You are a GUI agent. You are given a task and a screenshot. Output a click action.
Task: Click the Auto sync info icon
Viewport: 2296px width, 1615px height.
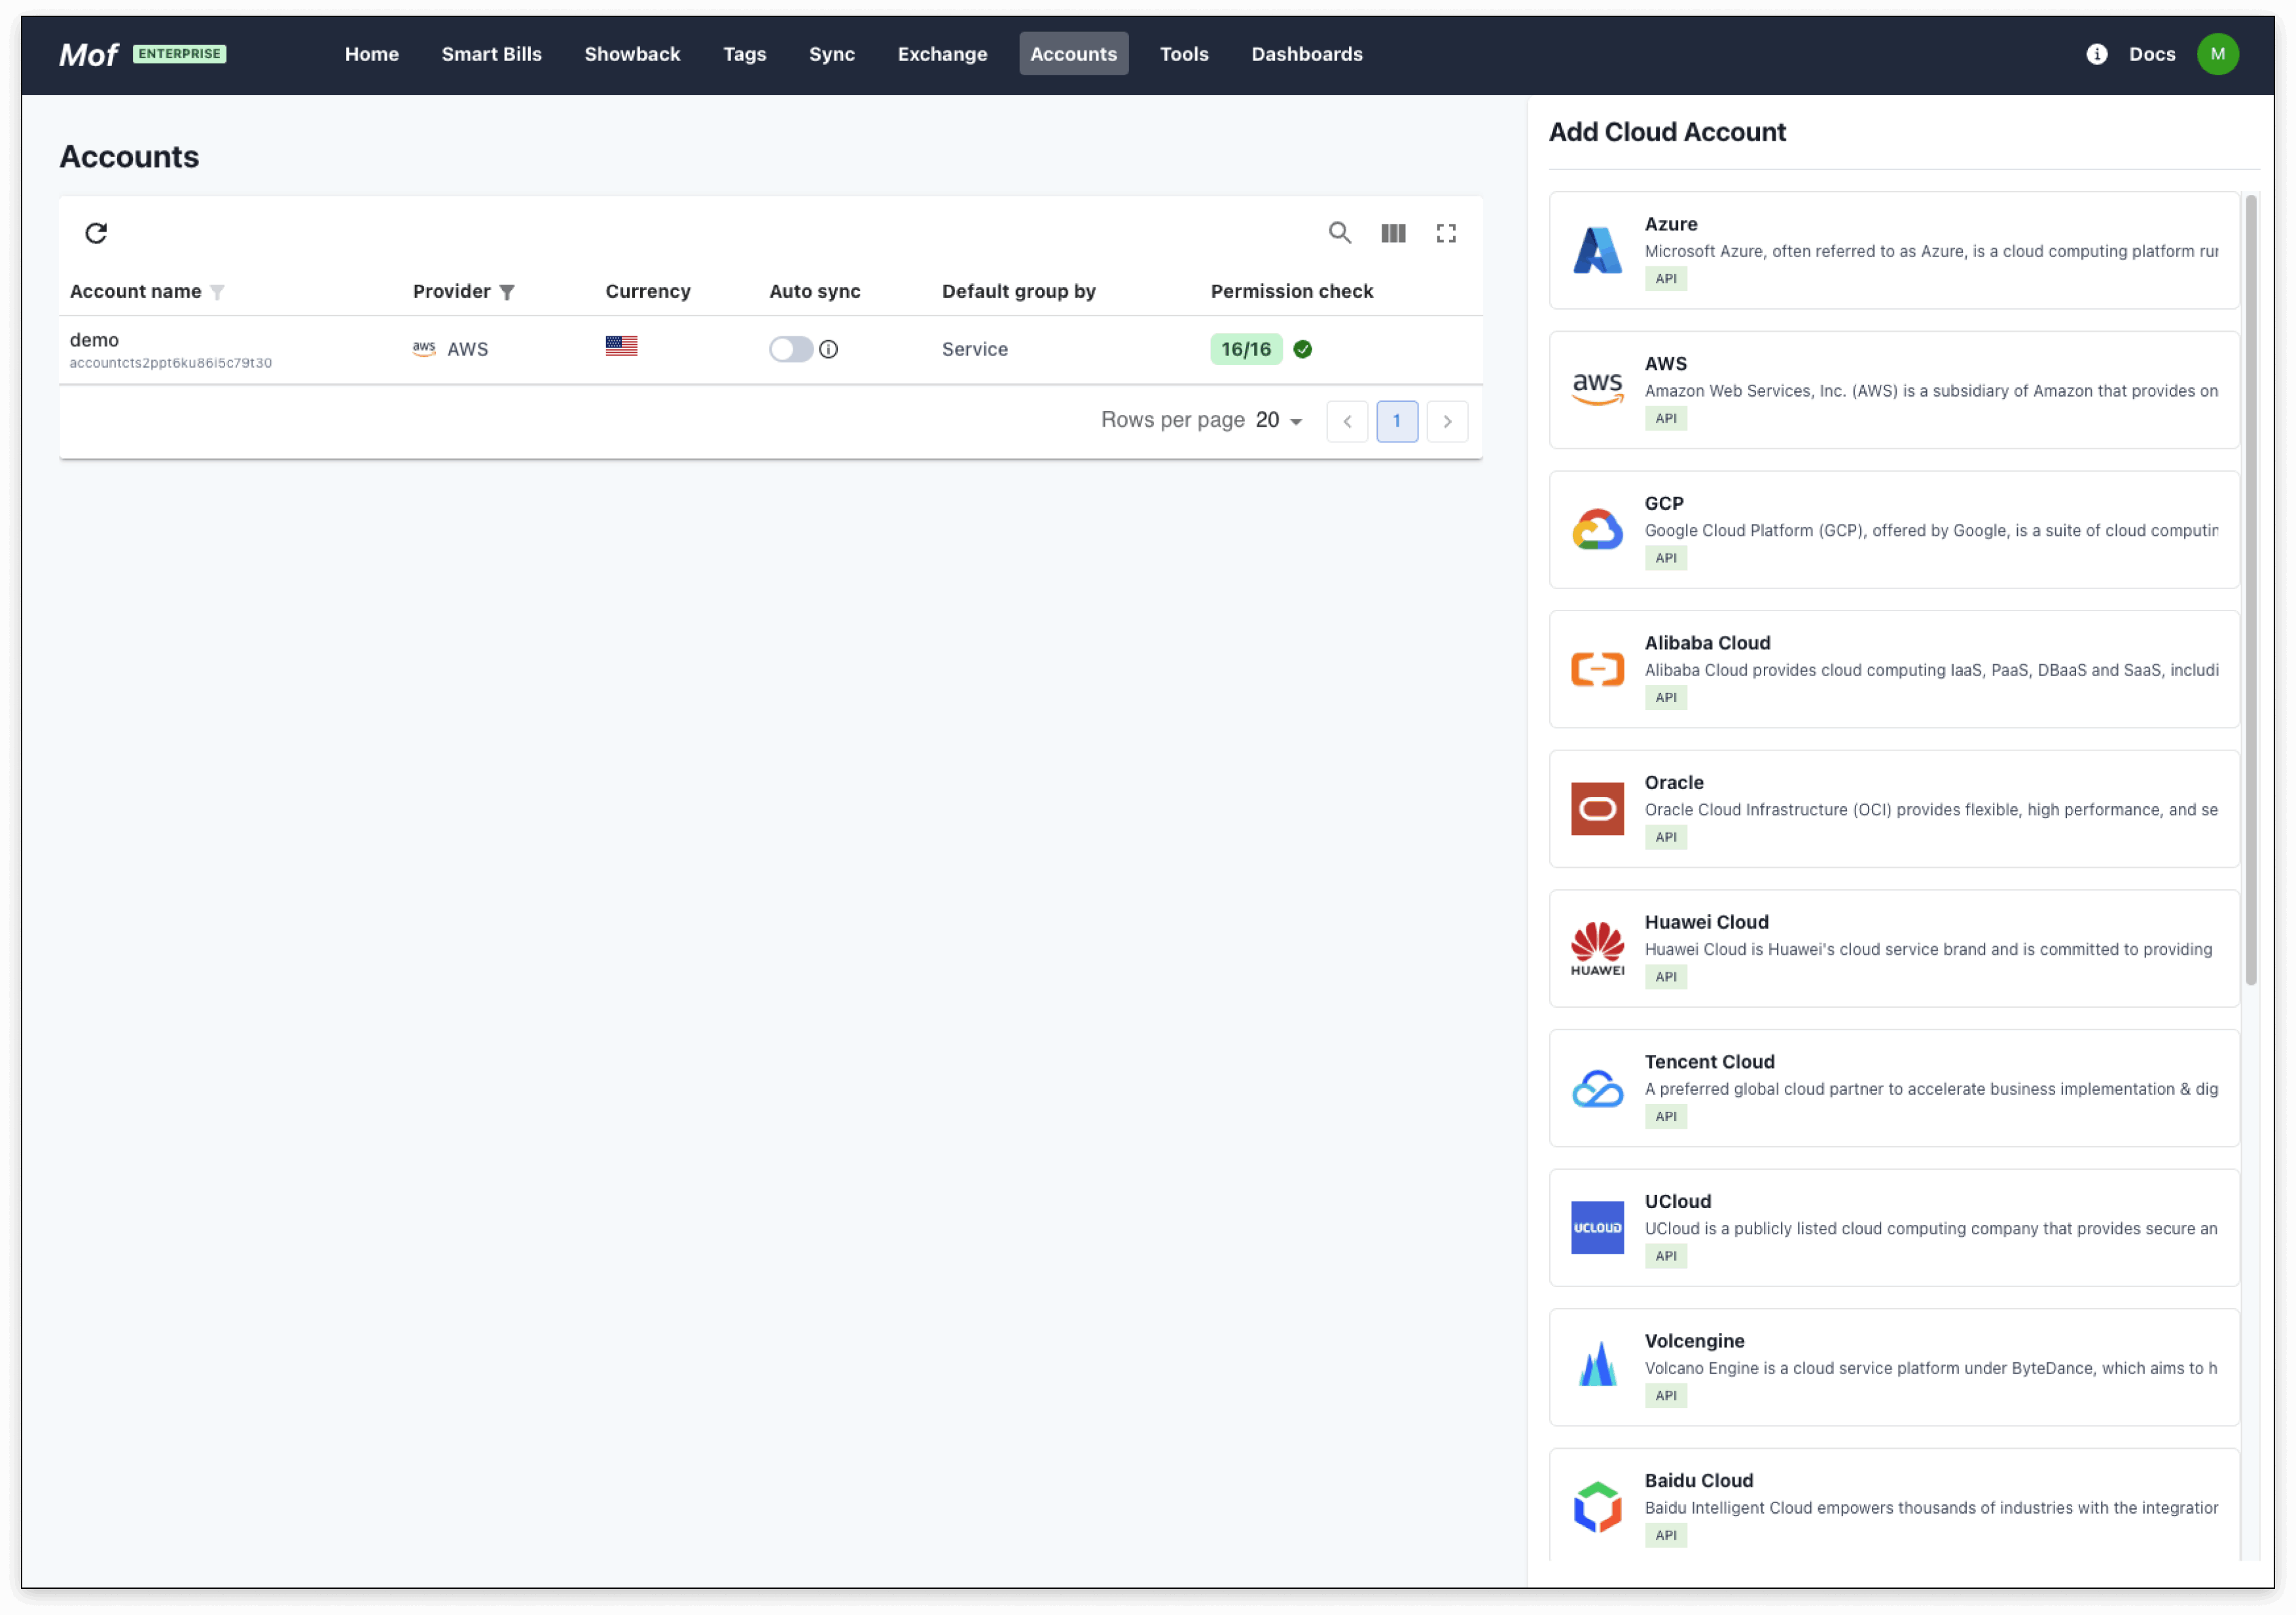tap(828, 349)
